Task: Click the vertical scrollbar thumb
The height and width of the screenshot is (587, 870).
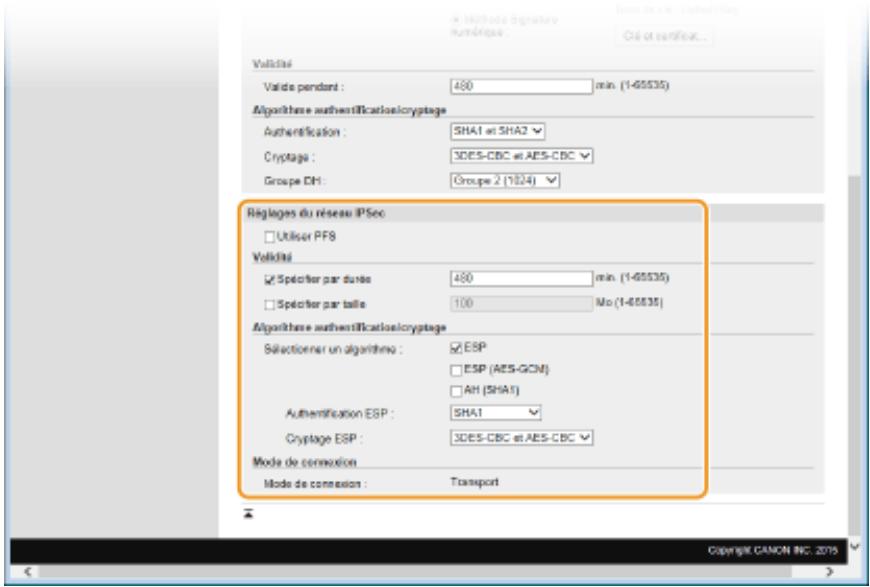Action: click(x=854, y=355)
